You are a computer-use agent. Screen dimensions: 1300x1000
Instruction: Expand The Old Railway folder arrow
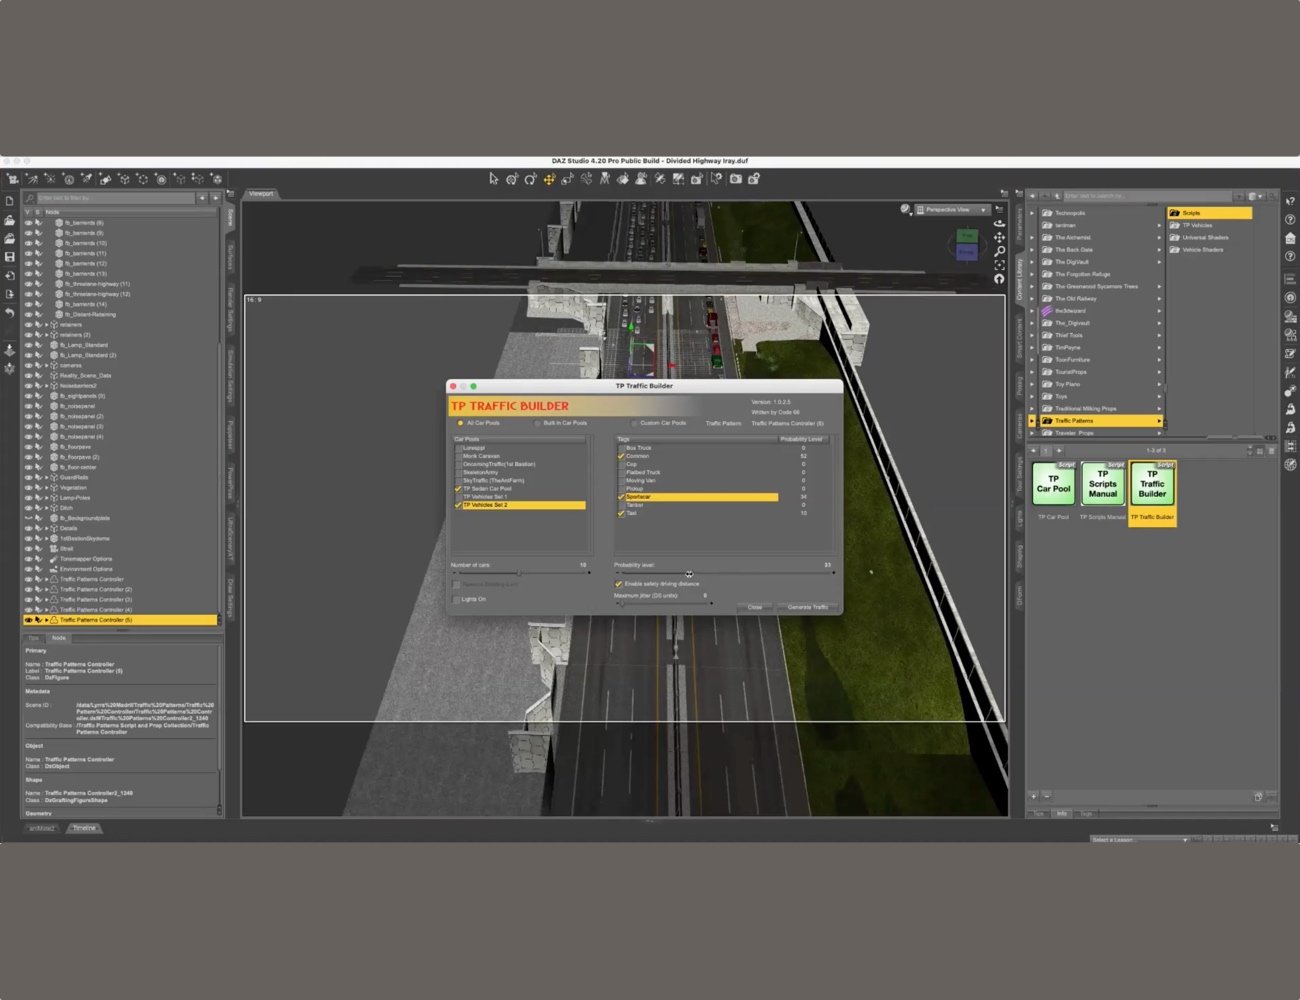1033,299
